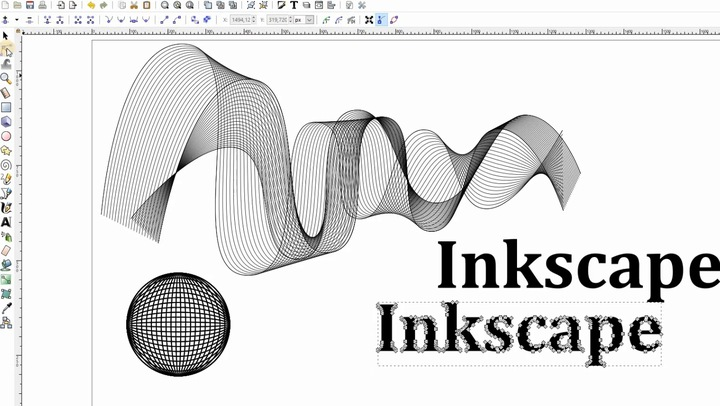Toggle show transformation handles

(x=369, y=20)
